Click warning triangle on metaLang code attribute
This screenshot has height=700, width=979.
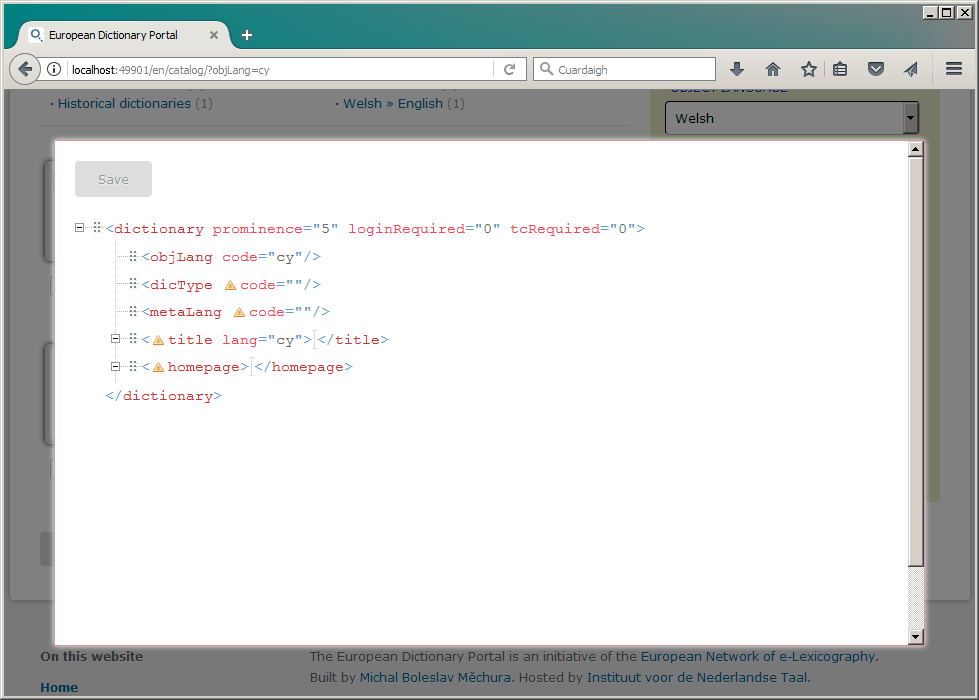[x=239, y=312]
